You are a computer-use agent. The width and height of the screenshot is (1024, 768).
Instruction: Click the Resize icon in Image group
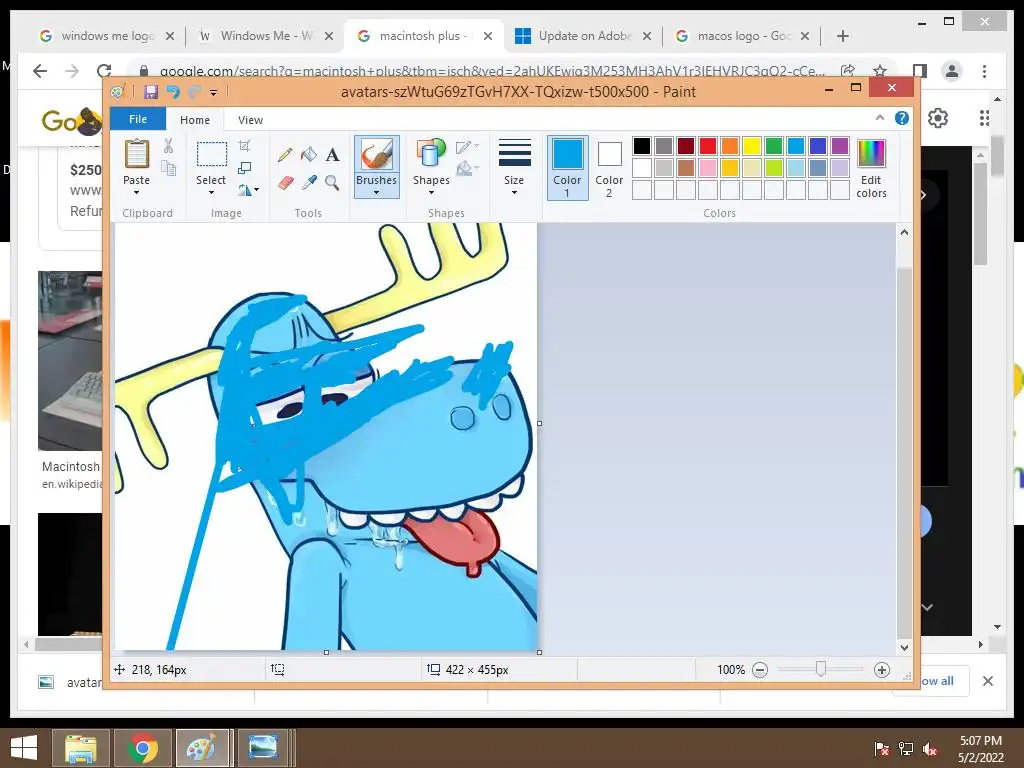245,168
